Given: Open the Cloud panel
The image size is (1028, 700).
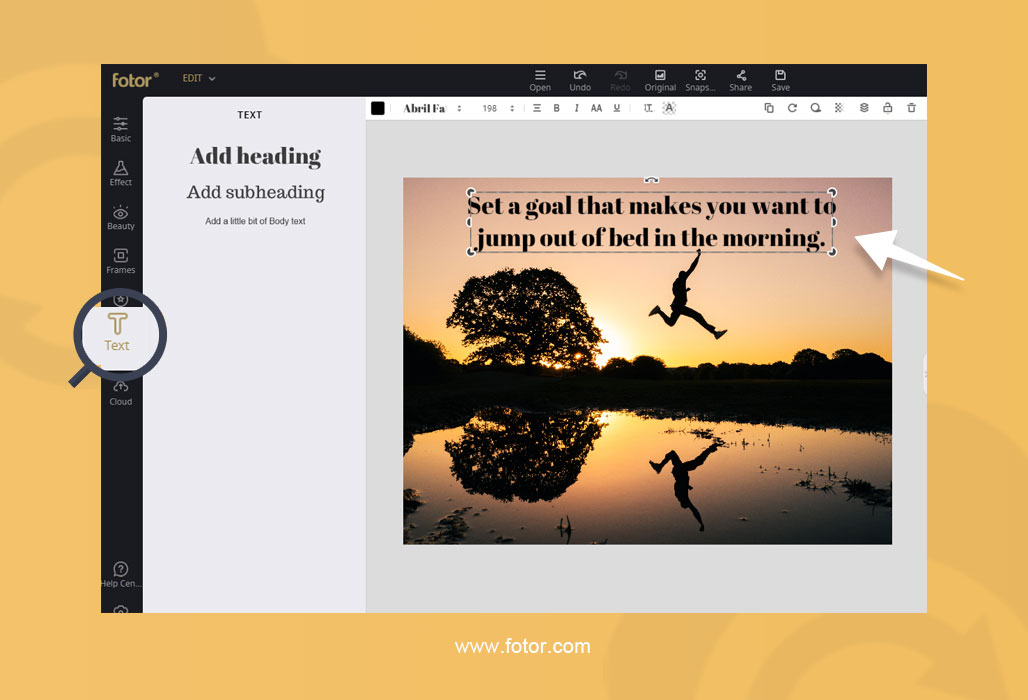Looking at the screenshot, I should pyautogui.click(x=121, y=393).
